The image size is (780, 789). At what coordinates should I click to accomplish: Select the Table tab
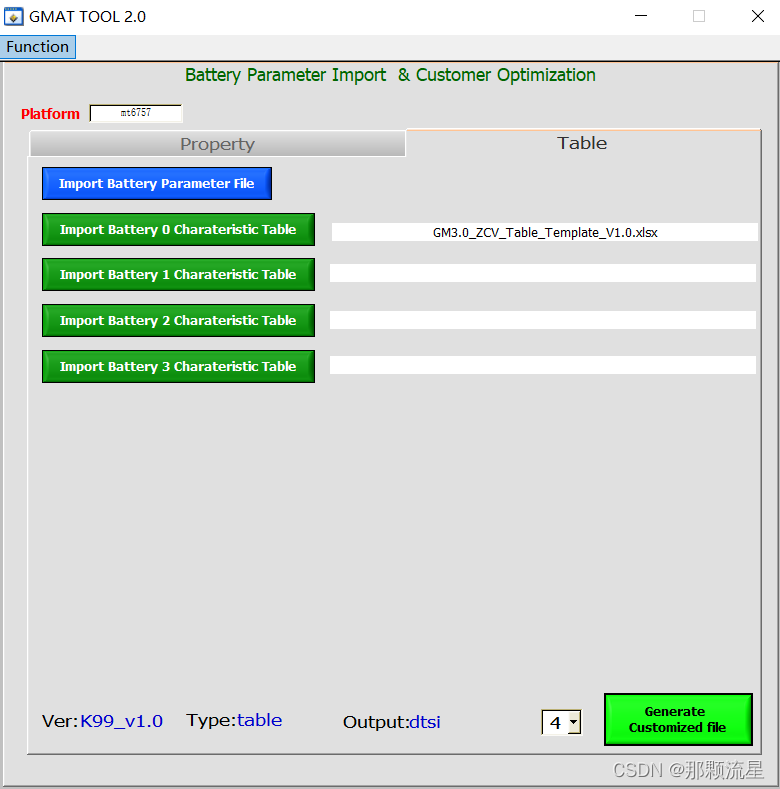coord(583,143)
